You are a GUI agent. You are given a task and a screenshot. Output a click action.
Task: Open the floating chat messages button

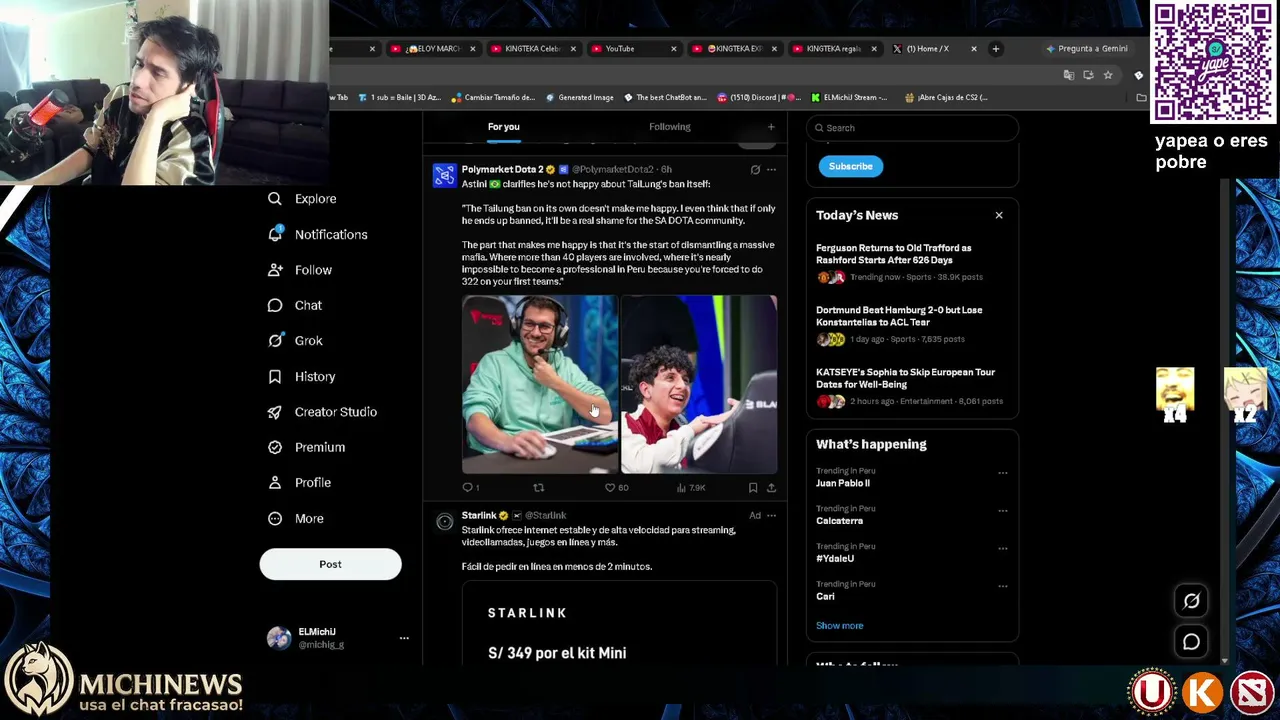pyautogui.click(x=1191, y=642)
